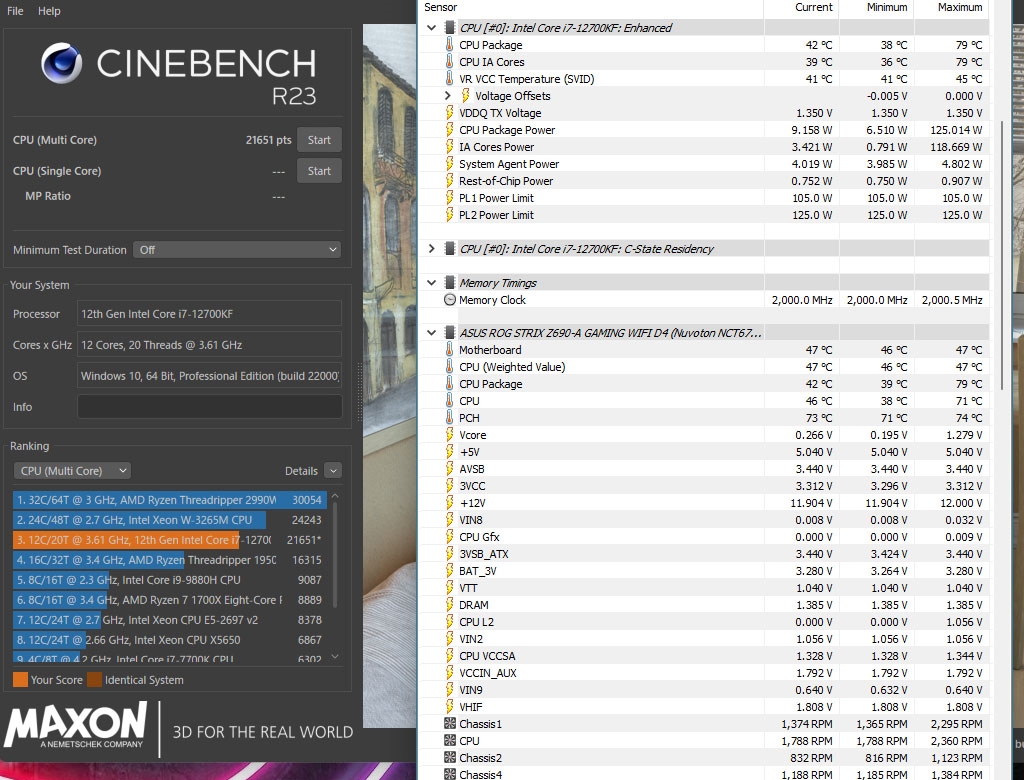The width and height of the screenshot is (1024, 780).
Task: Click the lightning icon beside System Agent Power
Action: coord(449,164)
